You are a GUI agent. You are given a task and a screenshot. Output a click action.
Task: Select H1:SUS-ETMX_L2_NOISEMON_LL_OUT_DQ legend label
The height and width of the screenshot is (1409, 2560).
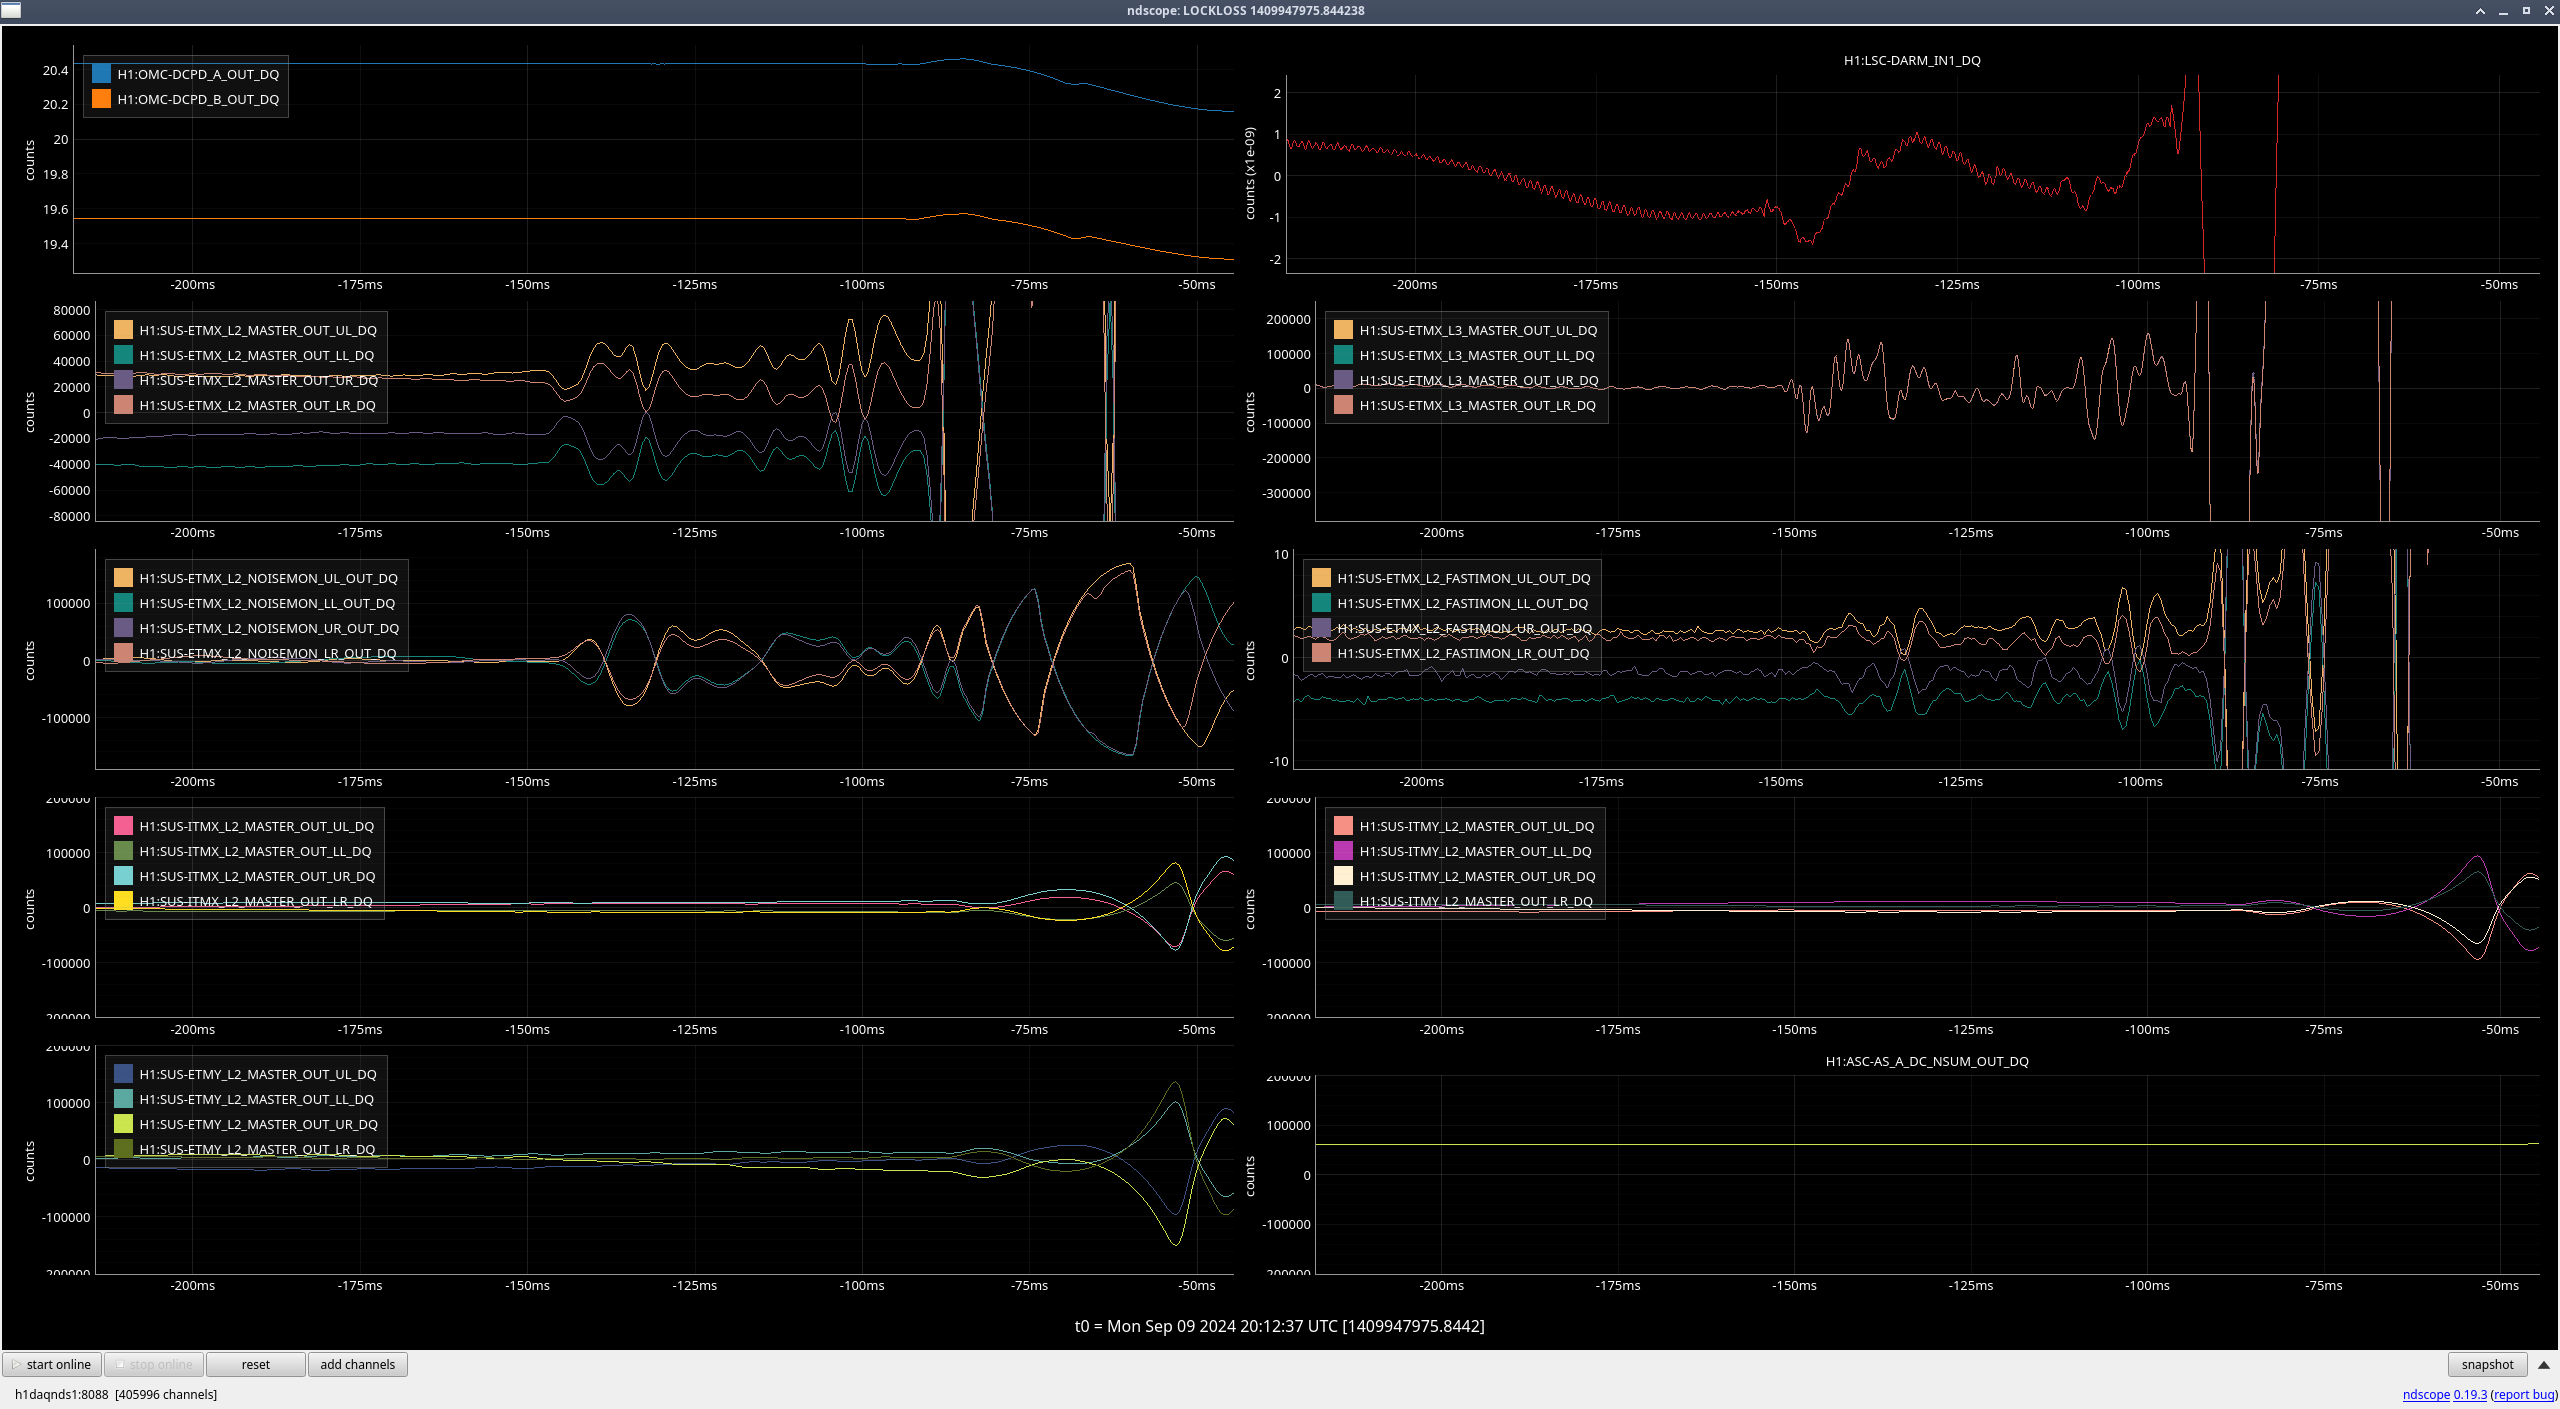coord(267,604)
